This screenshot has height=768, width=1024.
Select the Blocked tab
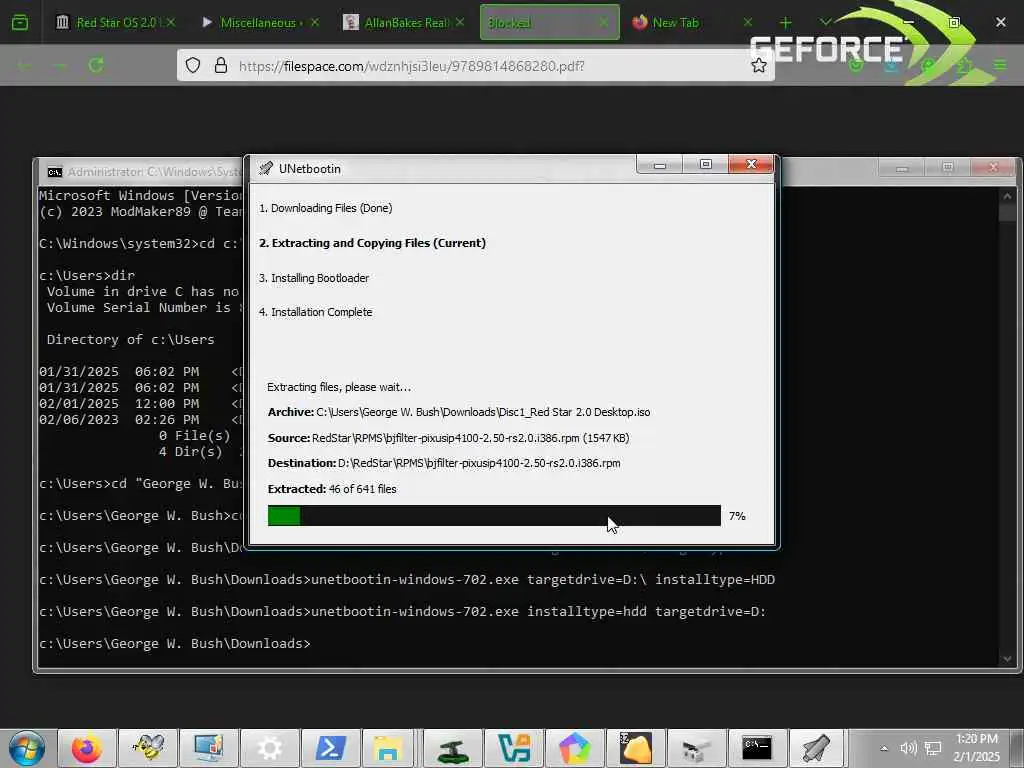(550, 23)
